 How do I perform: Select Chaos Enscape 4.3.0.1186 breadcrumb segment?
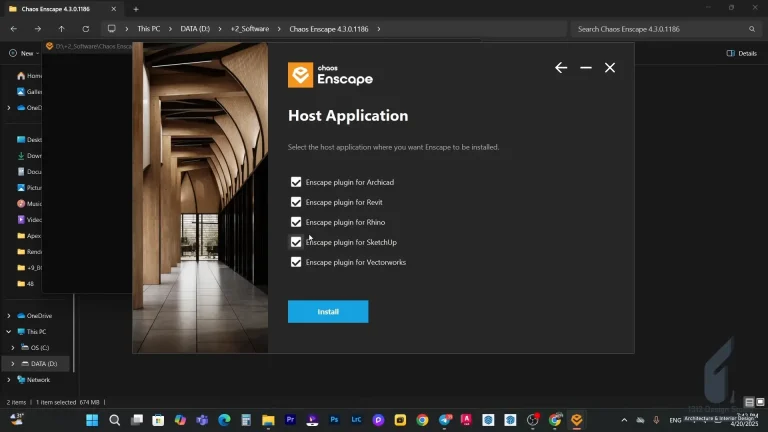(329, 29)
